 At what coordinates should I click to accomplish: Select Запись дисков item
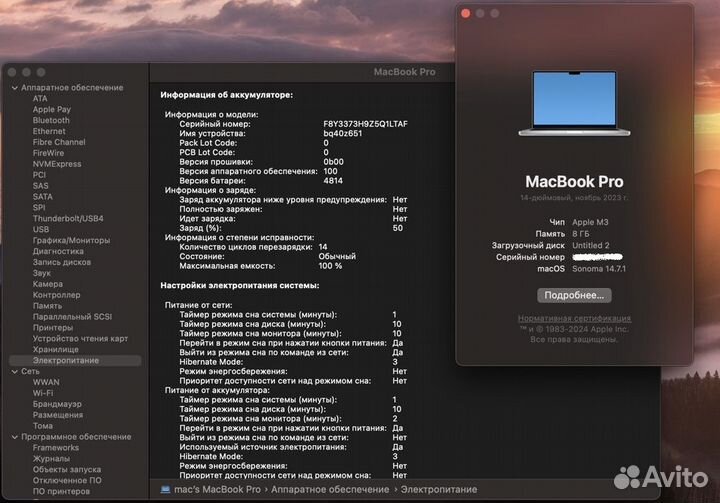click(62, 262)
